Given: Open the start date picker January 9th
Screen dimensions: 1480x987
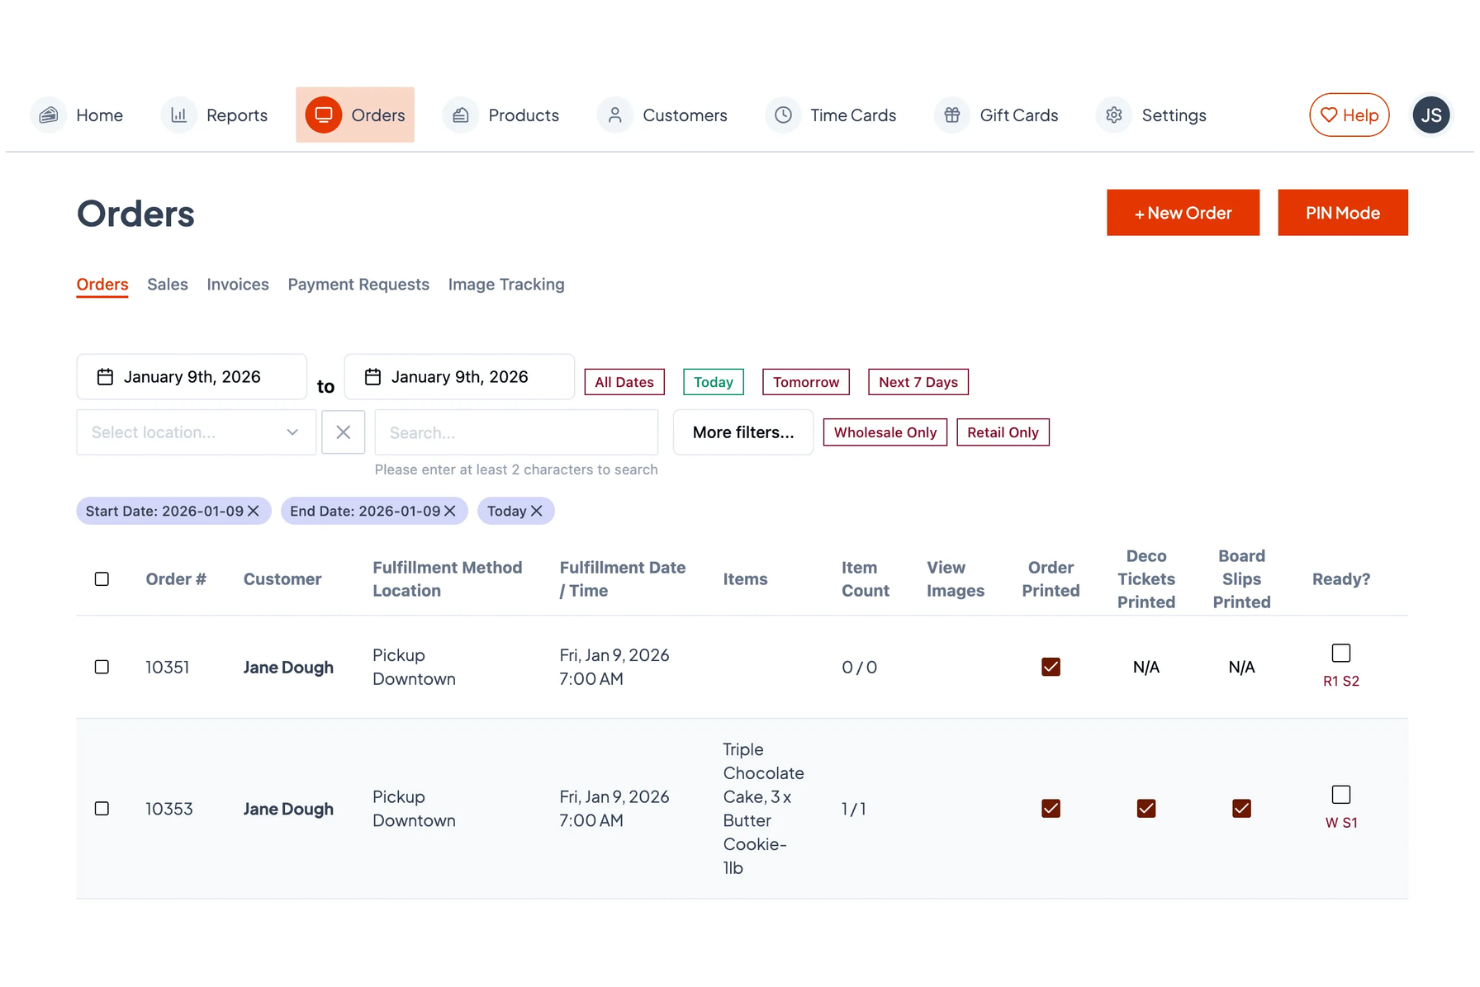Looking at the screenshot, I should click(192, 377).
